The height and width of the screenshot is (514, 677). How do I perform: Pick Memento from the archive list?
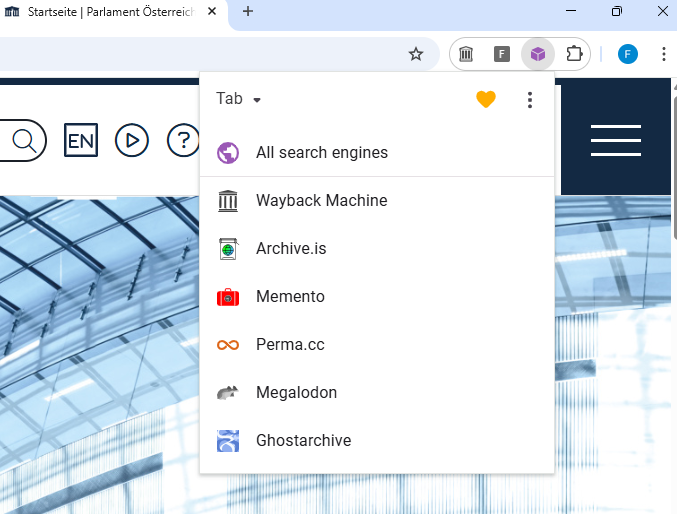(x=290, y=297)
